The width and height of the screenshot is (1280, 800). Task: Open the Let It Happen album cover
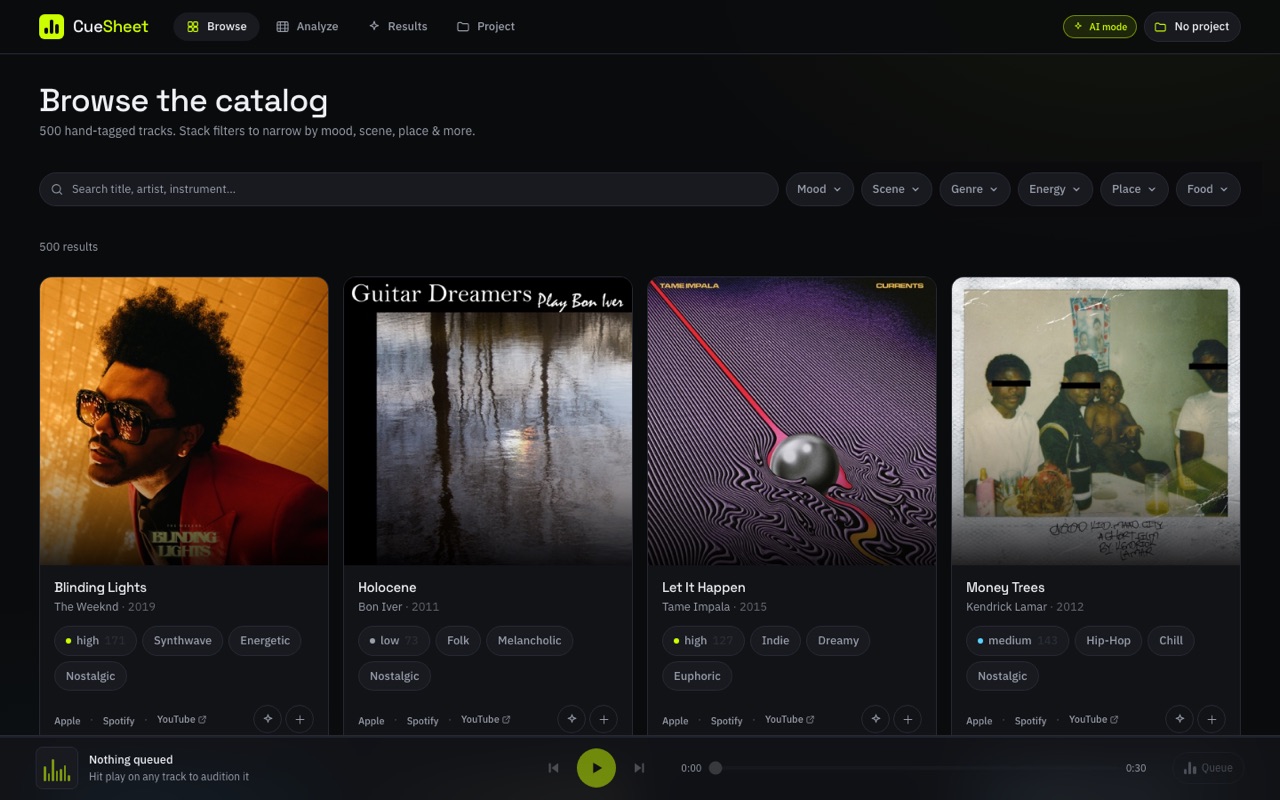pos(792,421)
